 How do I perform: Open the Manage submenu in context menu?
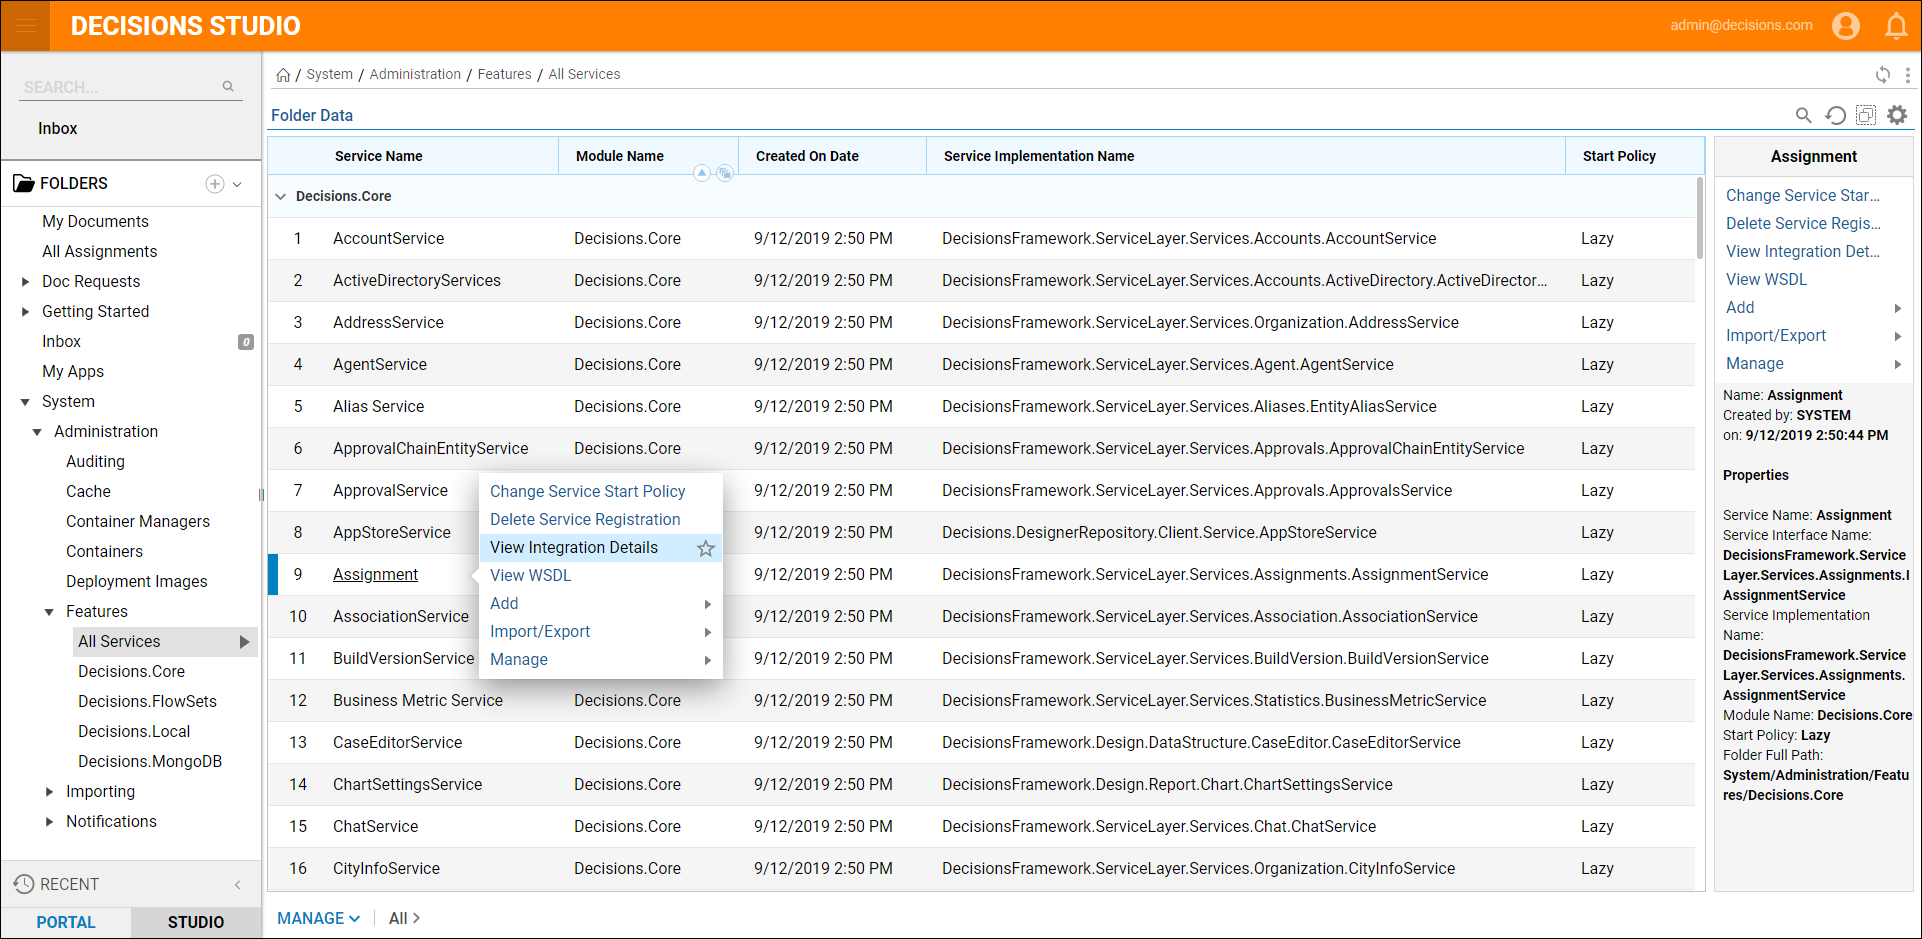pyautogui.click(x=600, y=659)
